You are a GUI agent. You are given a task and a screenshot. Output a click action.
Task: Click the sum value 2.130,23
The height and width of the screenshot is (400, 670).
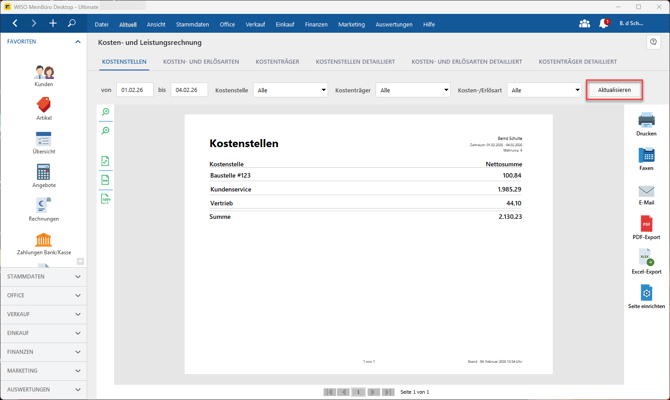pos(510,217)
